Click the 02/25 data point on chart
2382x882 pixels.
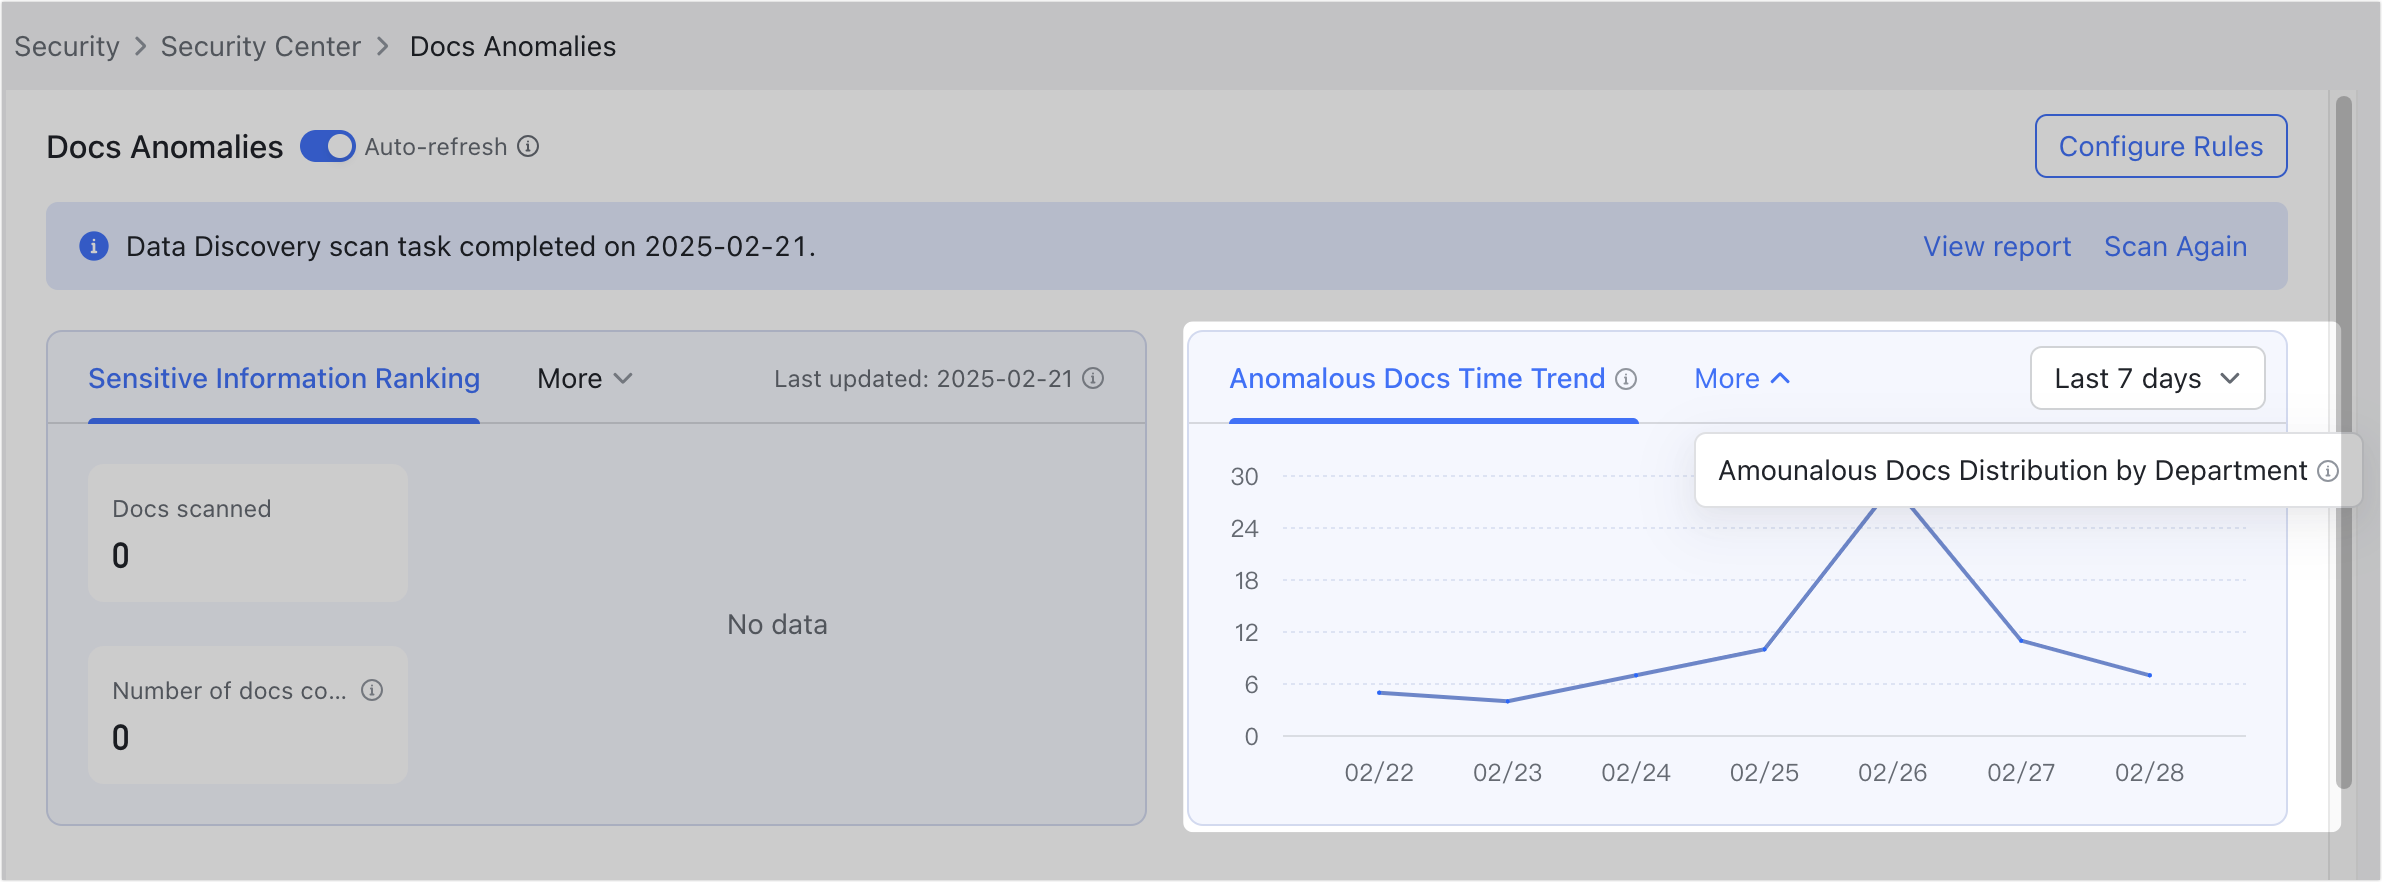pos(1764,649)
